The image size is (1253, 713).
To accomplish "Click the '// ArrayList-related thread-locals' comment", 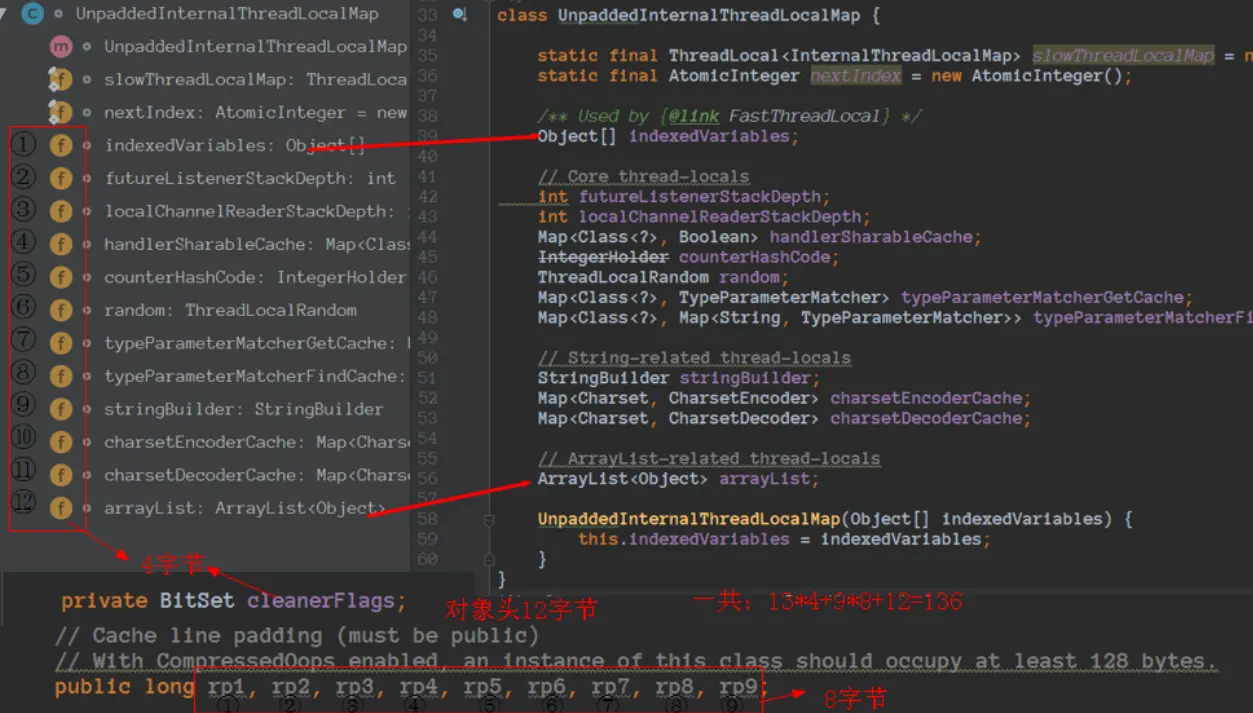I will coord(709,459).
